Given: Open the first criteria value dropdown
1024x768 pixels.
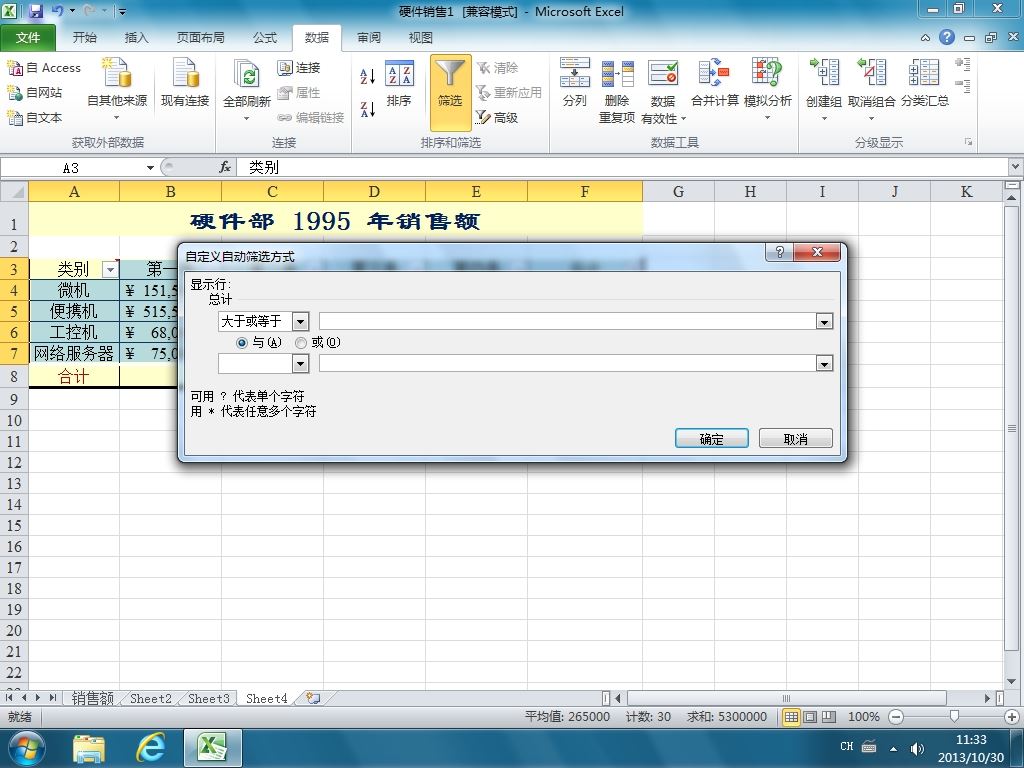Looking at the screenshot, I should tap(824, 321).
